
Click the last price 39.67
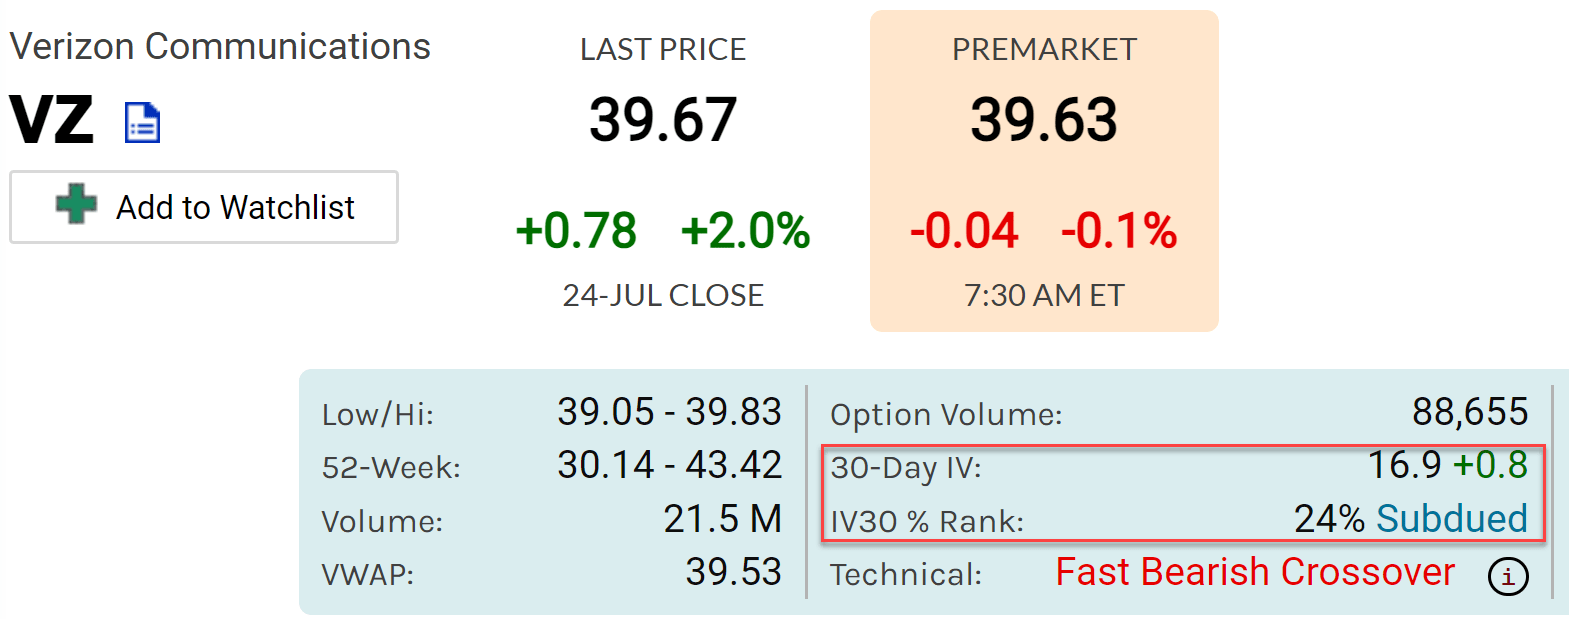pos(663,120)
